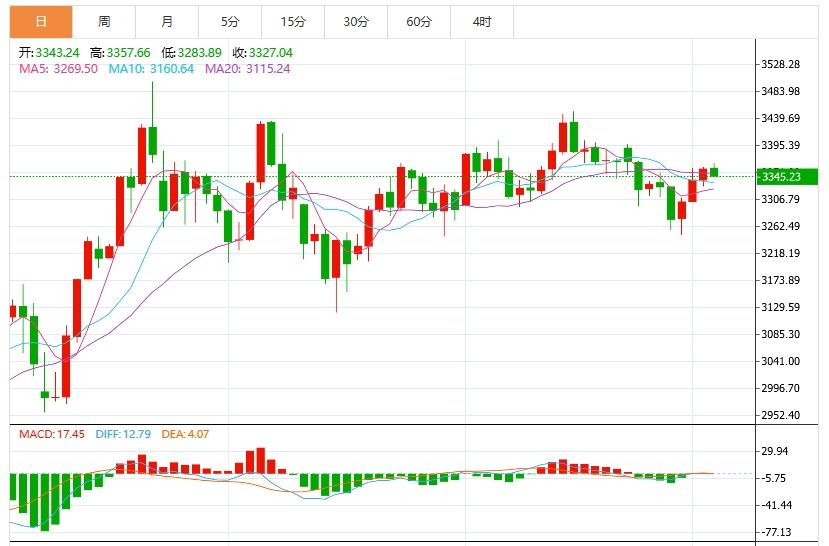The image size is (829, 546).
Task: Click the low price 3283.89 readout
Action: coord(192,52)
